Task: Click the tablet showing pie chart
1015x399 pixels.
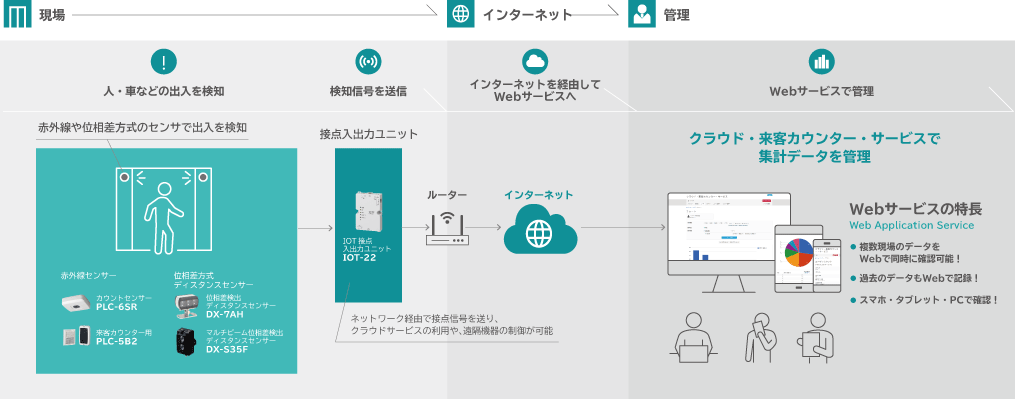Action: pos(798,258)
